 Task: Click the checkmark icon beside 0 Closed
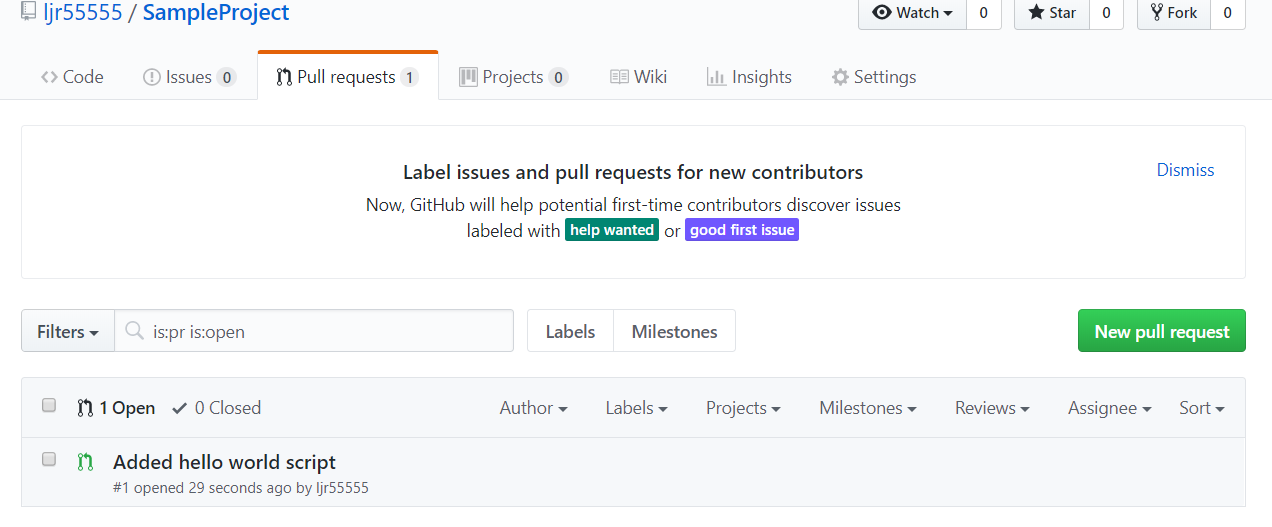tap(180, 408)
